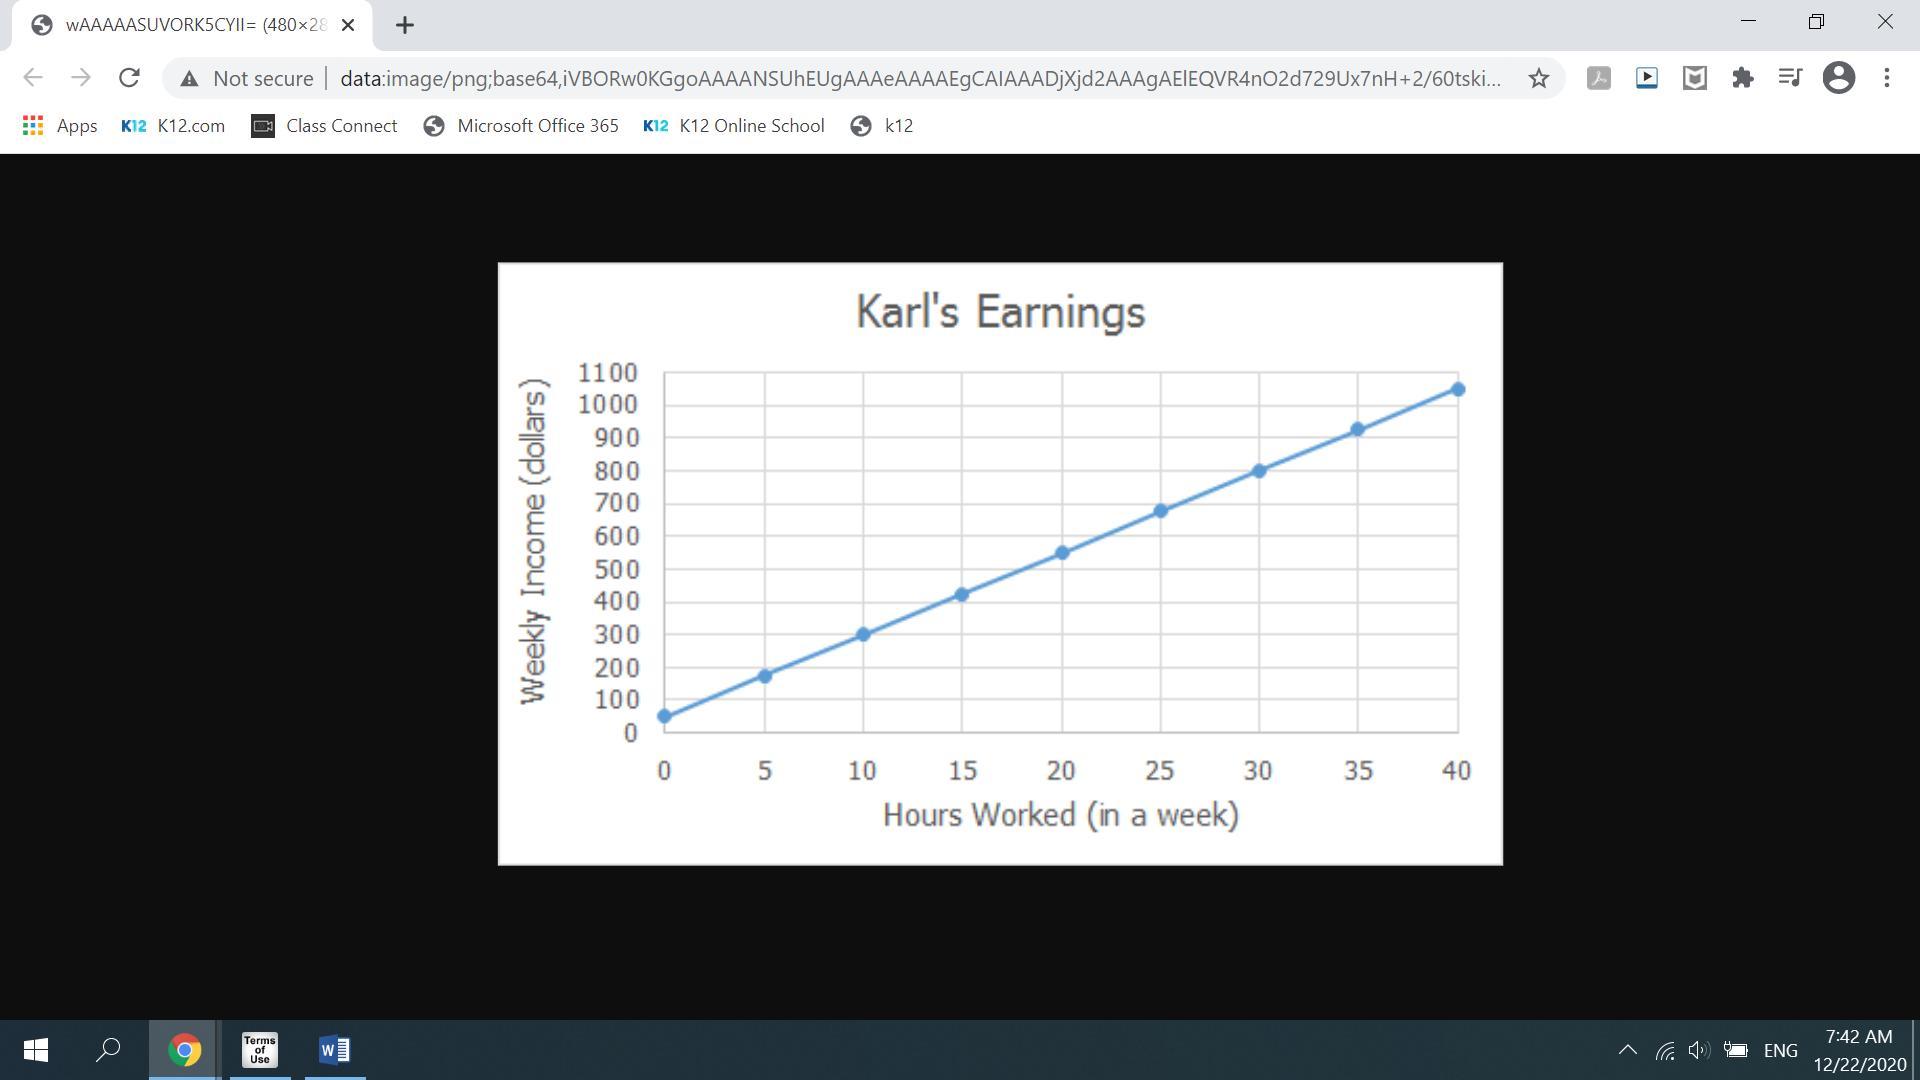Open the Chrome profile avatar
Image resolution: width=1920 pixels, height=1080 pixels.
point(1838,78)
